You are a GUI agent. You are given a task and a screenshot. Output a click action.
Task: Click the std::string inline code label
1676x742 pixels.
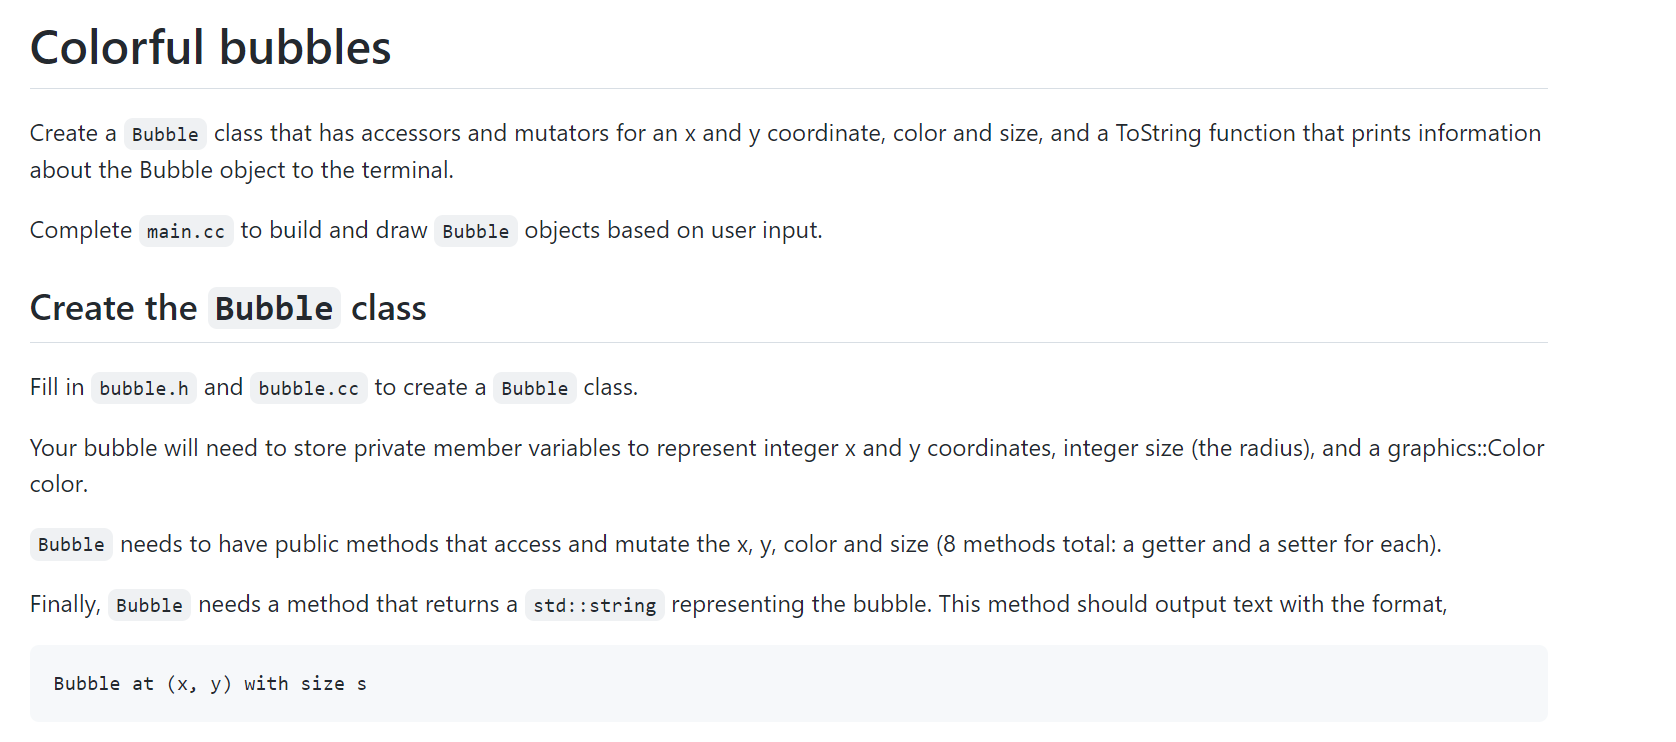point(594,605)
